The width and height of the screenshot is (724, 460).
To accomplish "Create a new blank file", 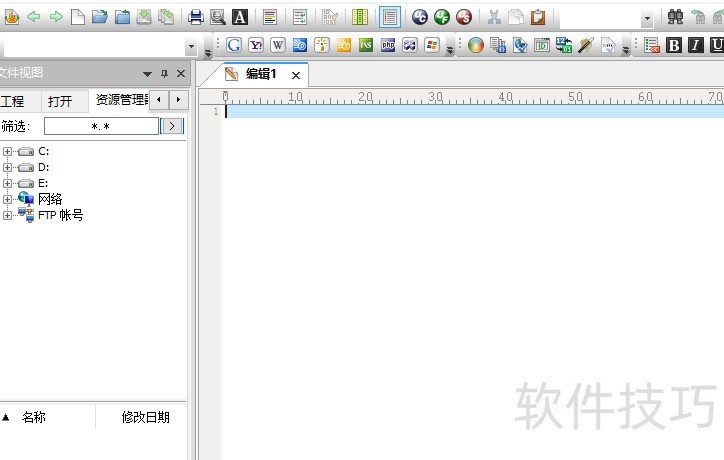I will 78,18.
